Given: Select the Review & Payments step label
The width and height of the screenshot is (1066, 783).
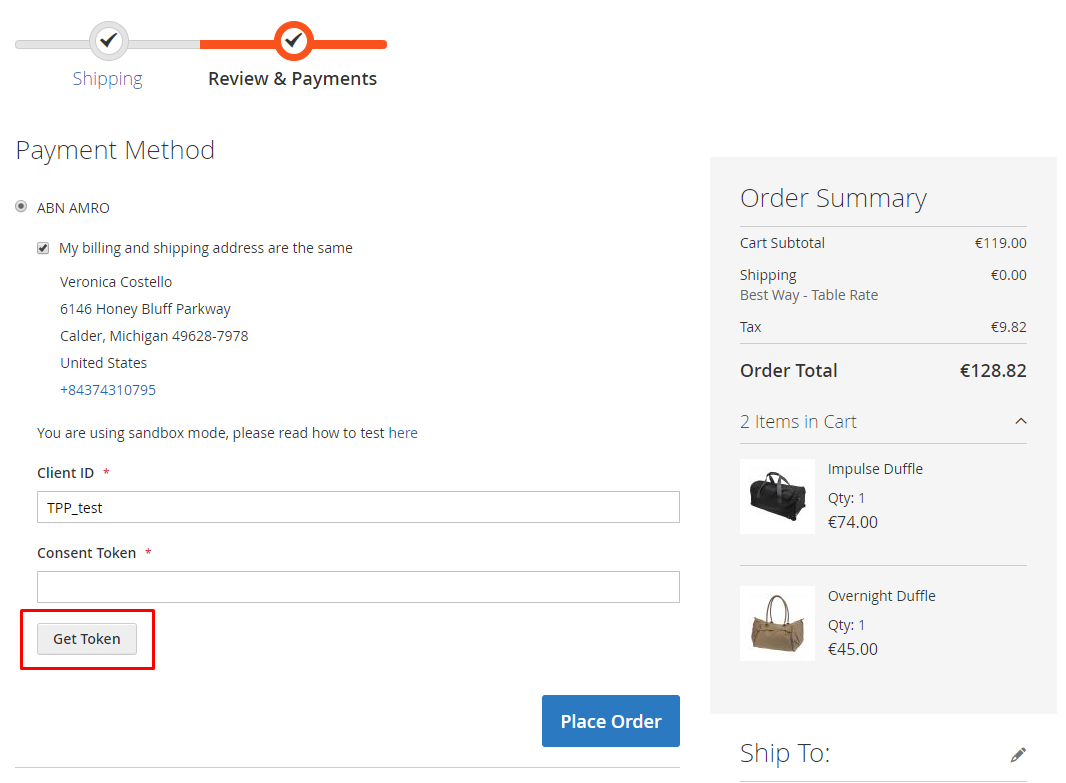Looking at the screenshot, I should click(292, 79).
